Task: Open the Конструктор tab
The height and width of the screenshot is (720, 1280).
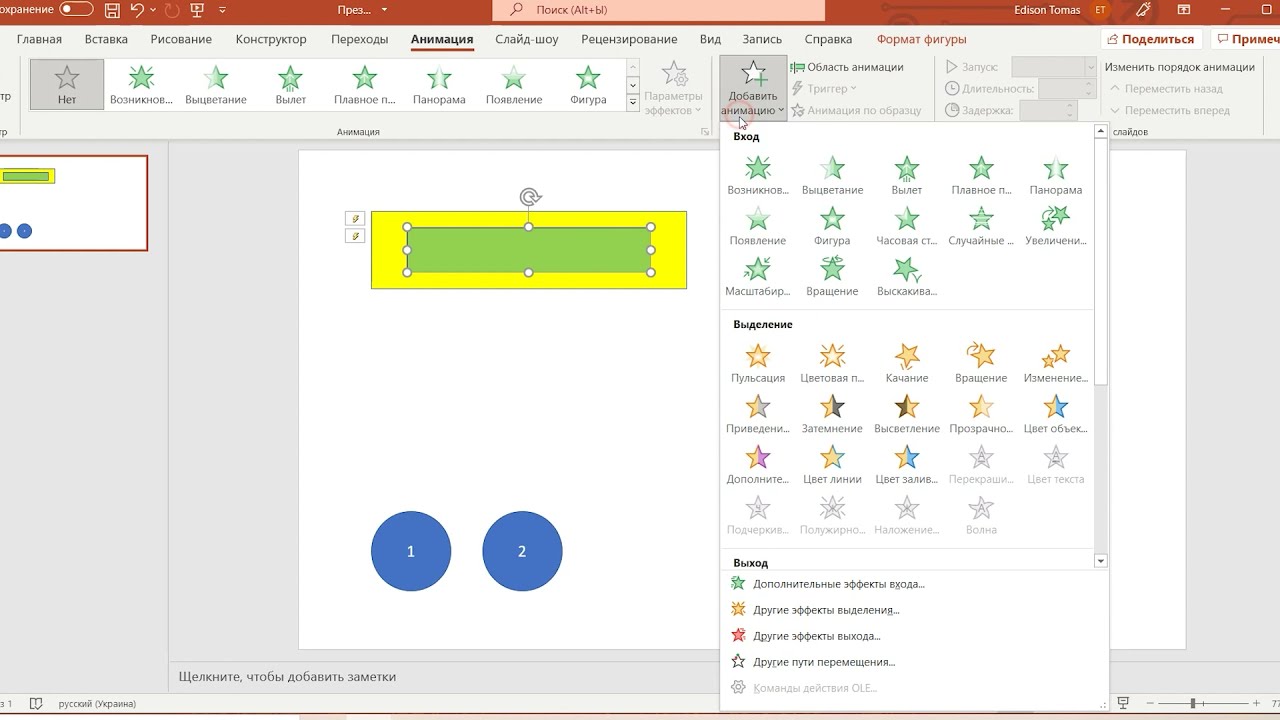Action: 271,39
